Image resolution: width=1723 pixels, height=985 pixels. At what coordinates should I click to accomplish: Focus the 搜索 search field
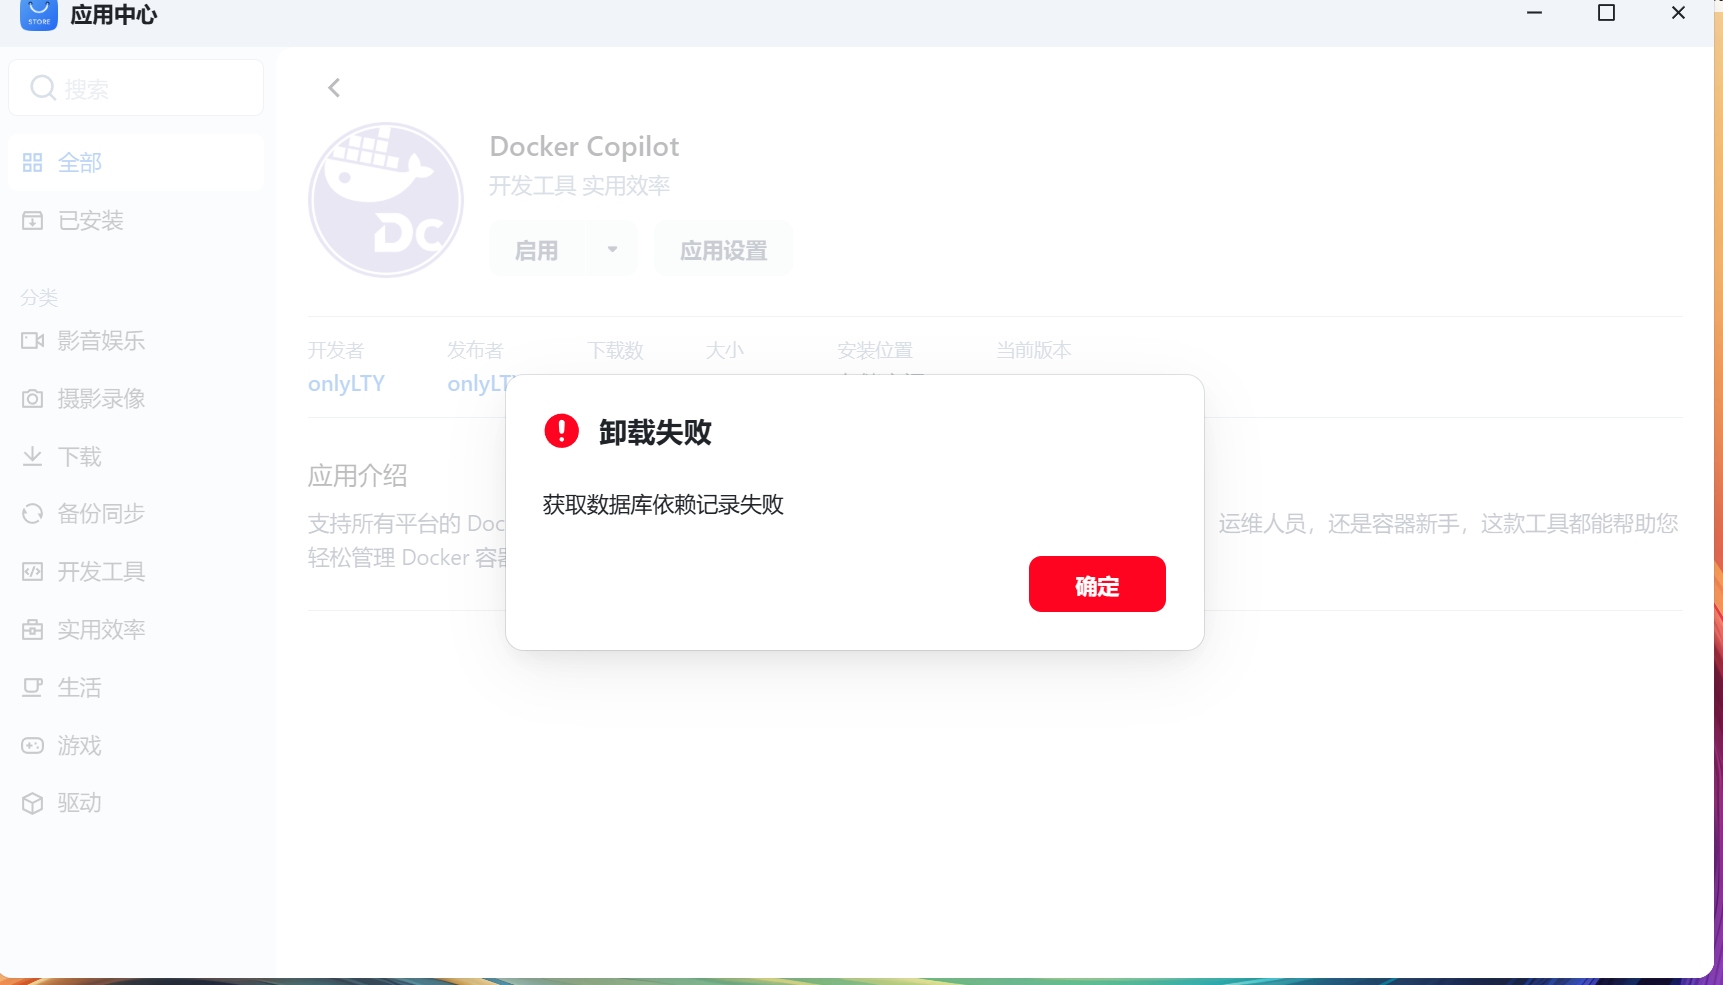pos(136,88)
